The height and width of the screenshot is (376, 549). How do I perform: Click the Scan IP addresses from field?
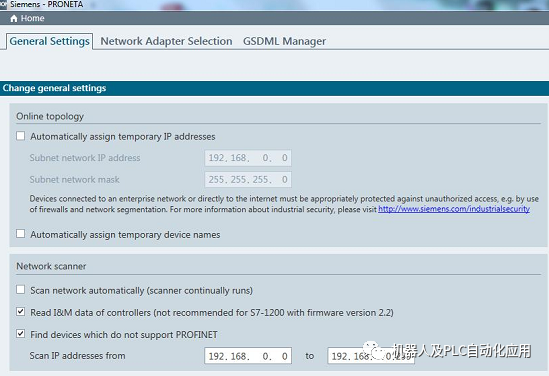248,356
